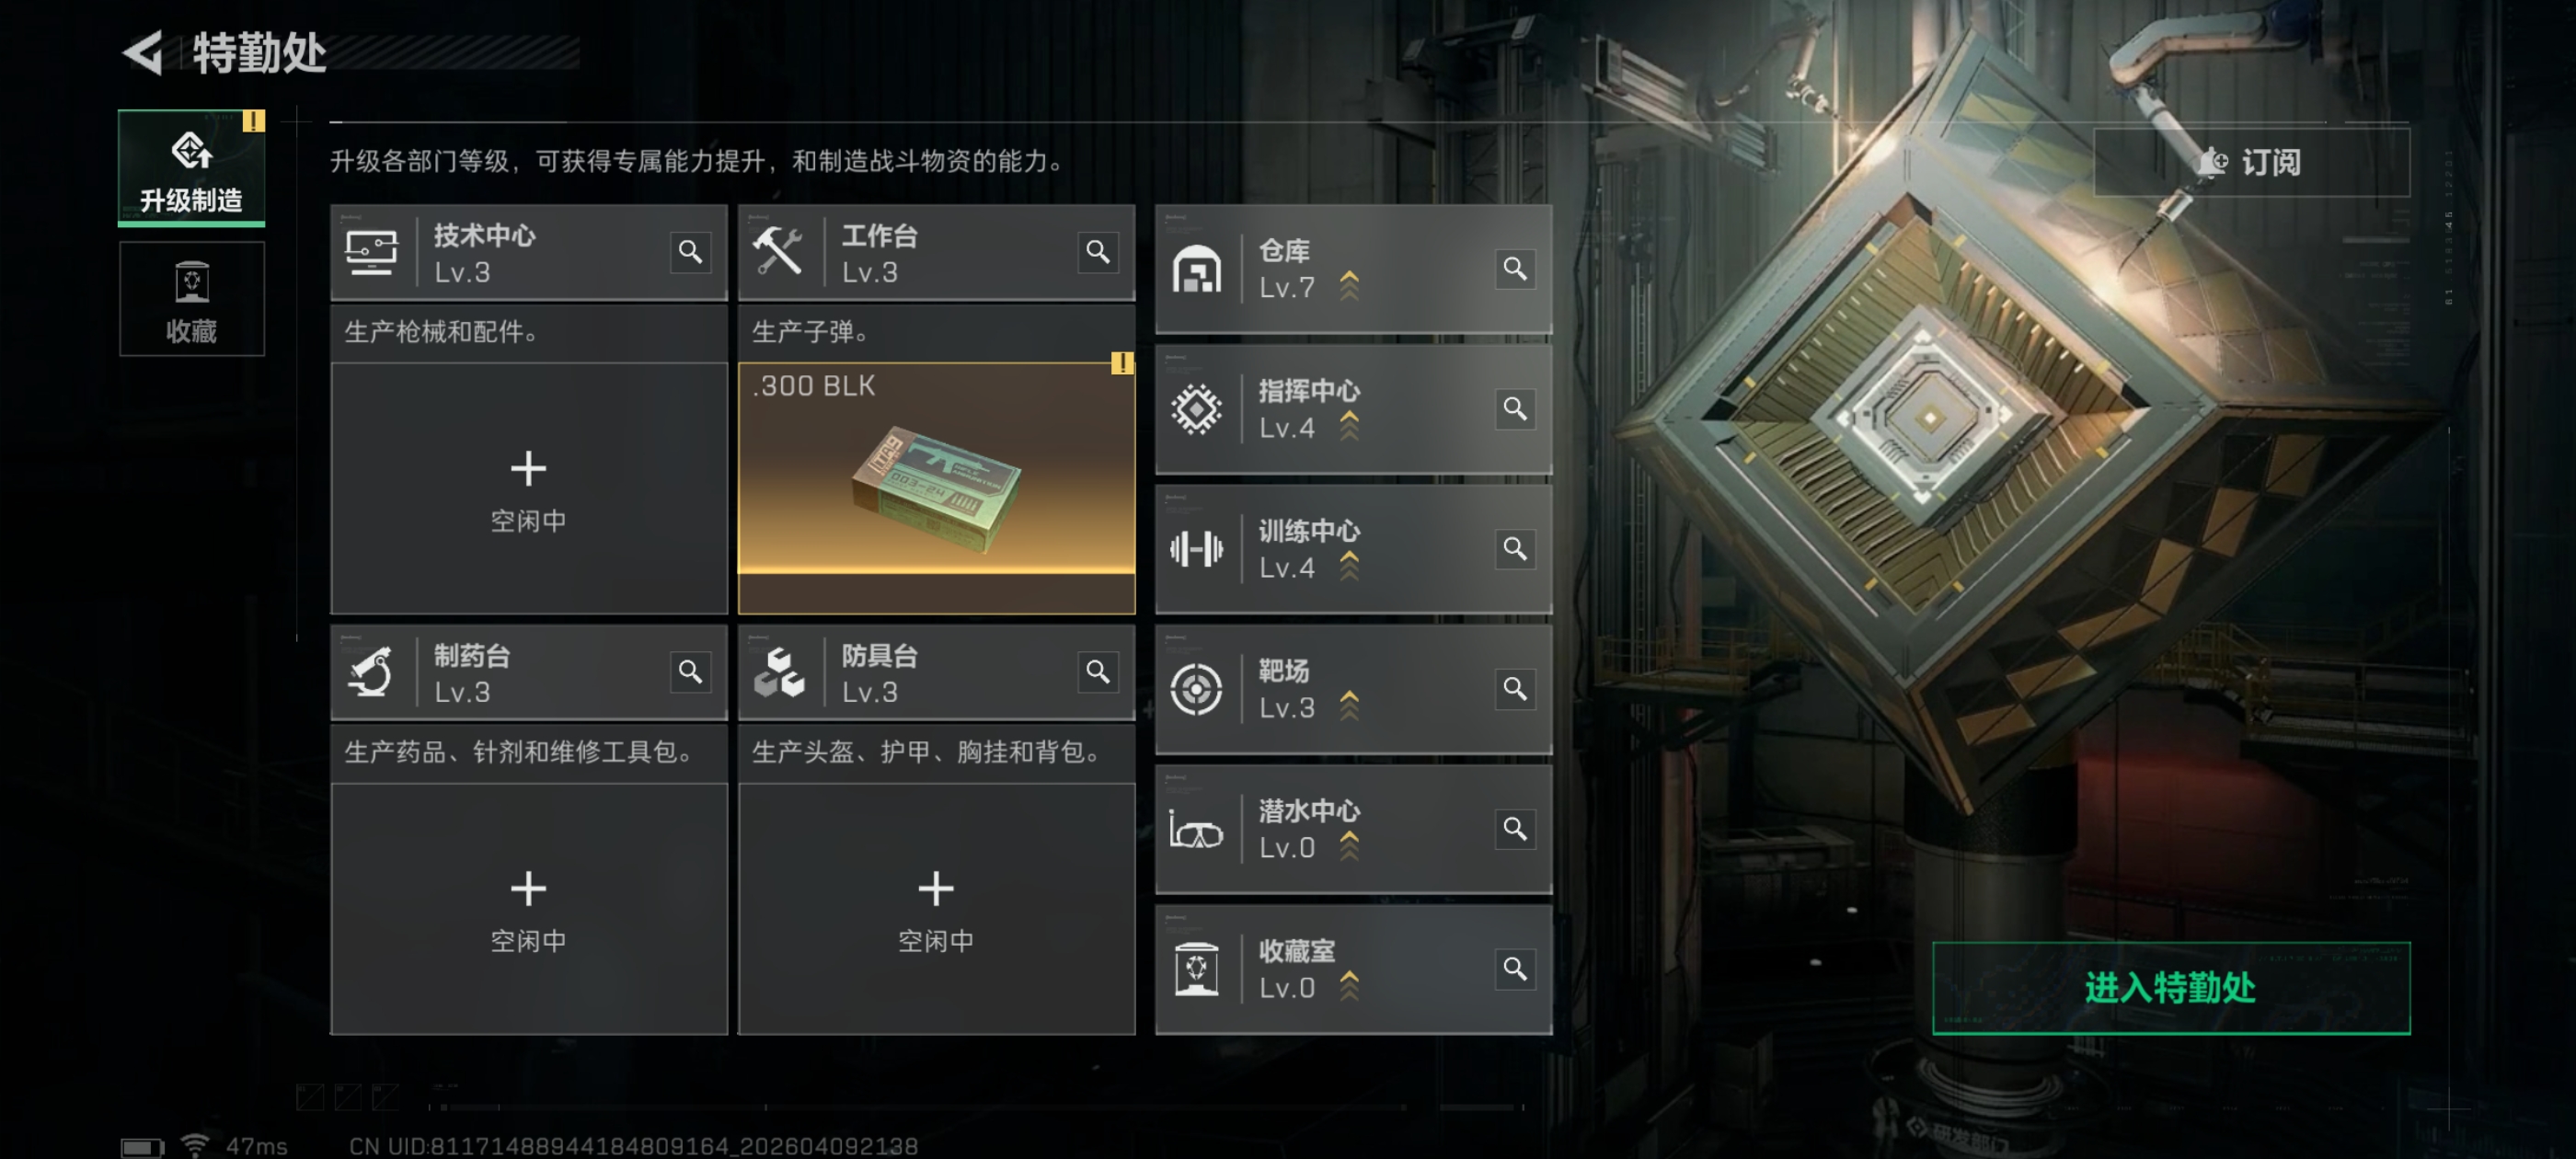Click the 订阅 subscribe button
The width and height of the screenshot is (2576, 1159).
pyautogui.click(x=2251, y=162)
